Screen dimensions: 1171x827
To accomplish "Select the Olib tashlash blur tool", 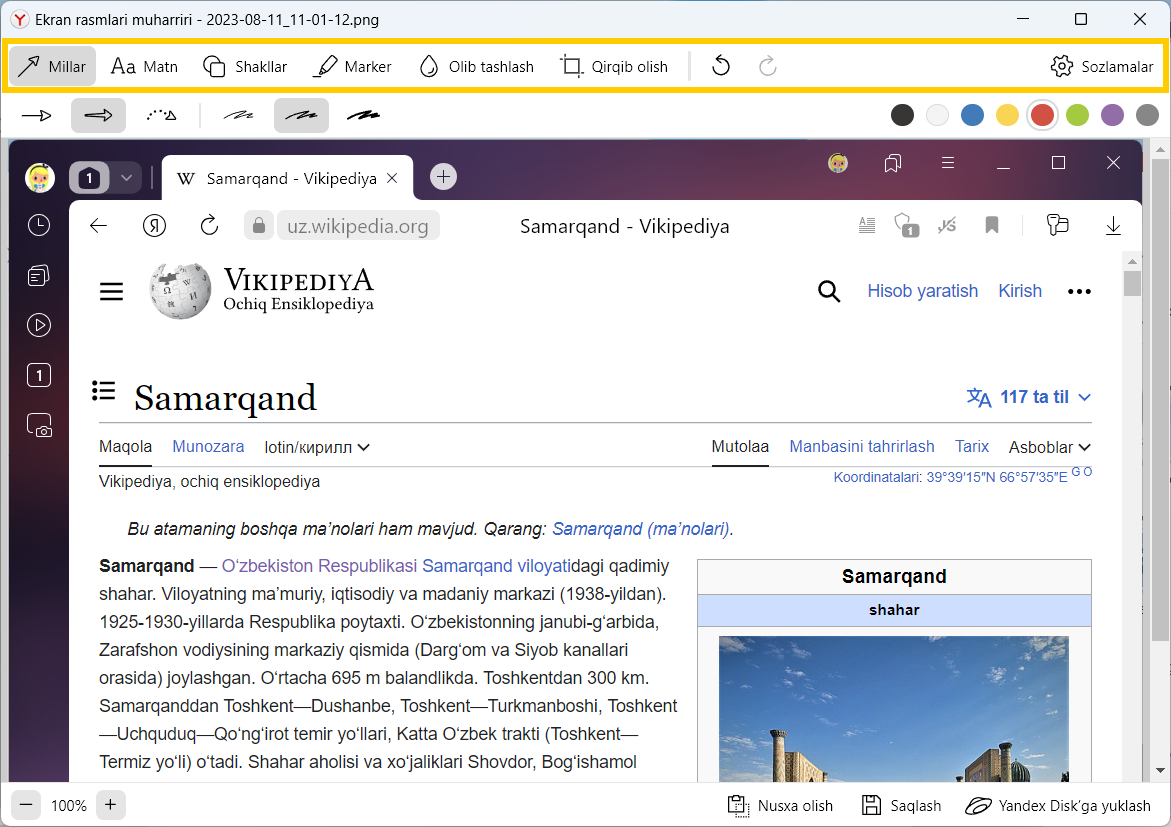I will 476,67.
